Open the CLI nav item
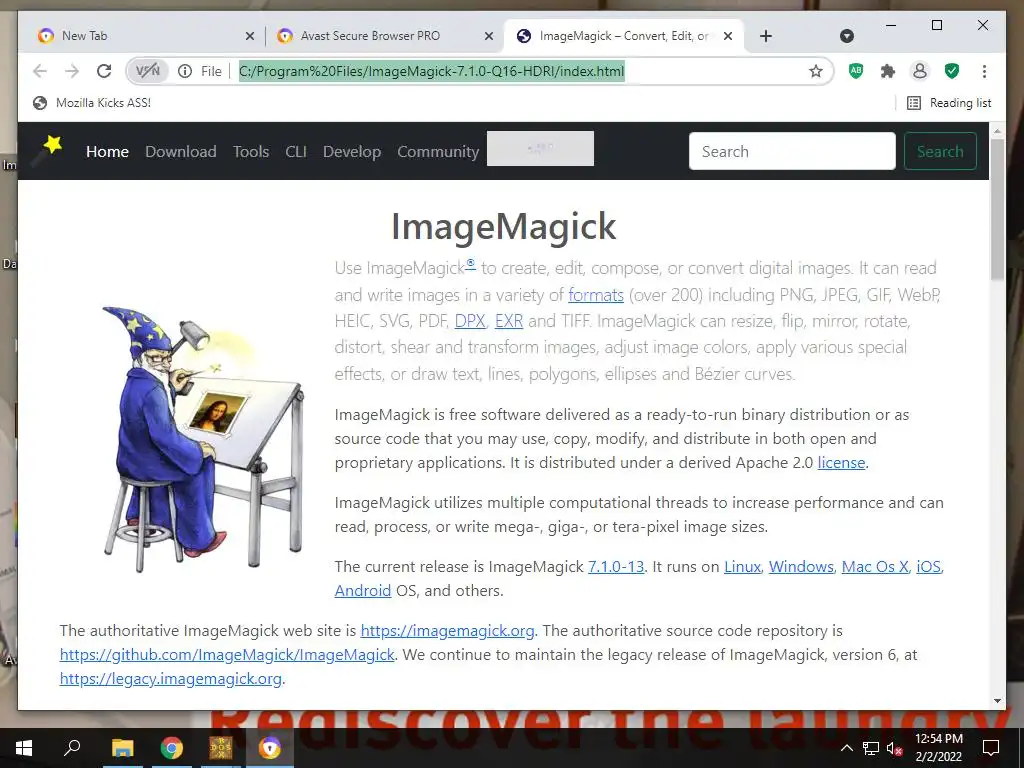 pyautogui.click(x=296, y=152)
